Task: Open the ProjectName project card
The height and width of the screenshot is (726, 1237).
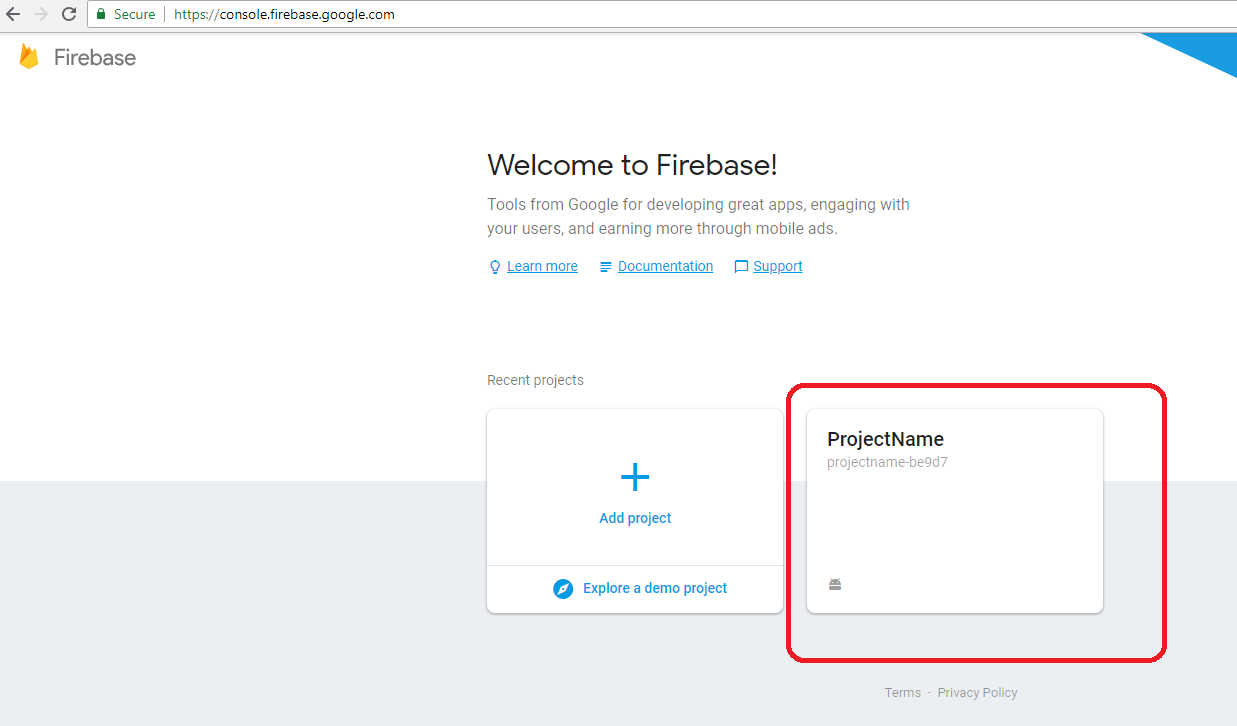Action: point(954,510)
